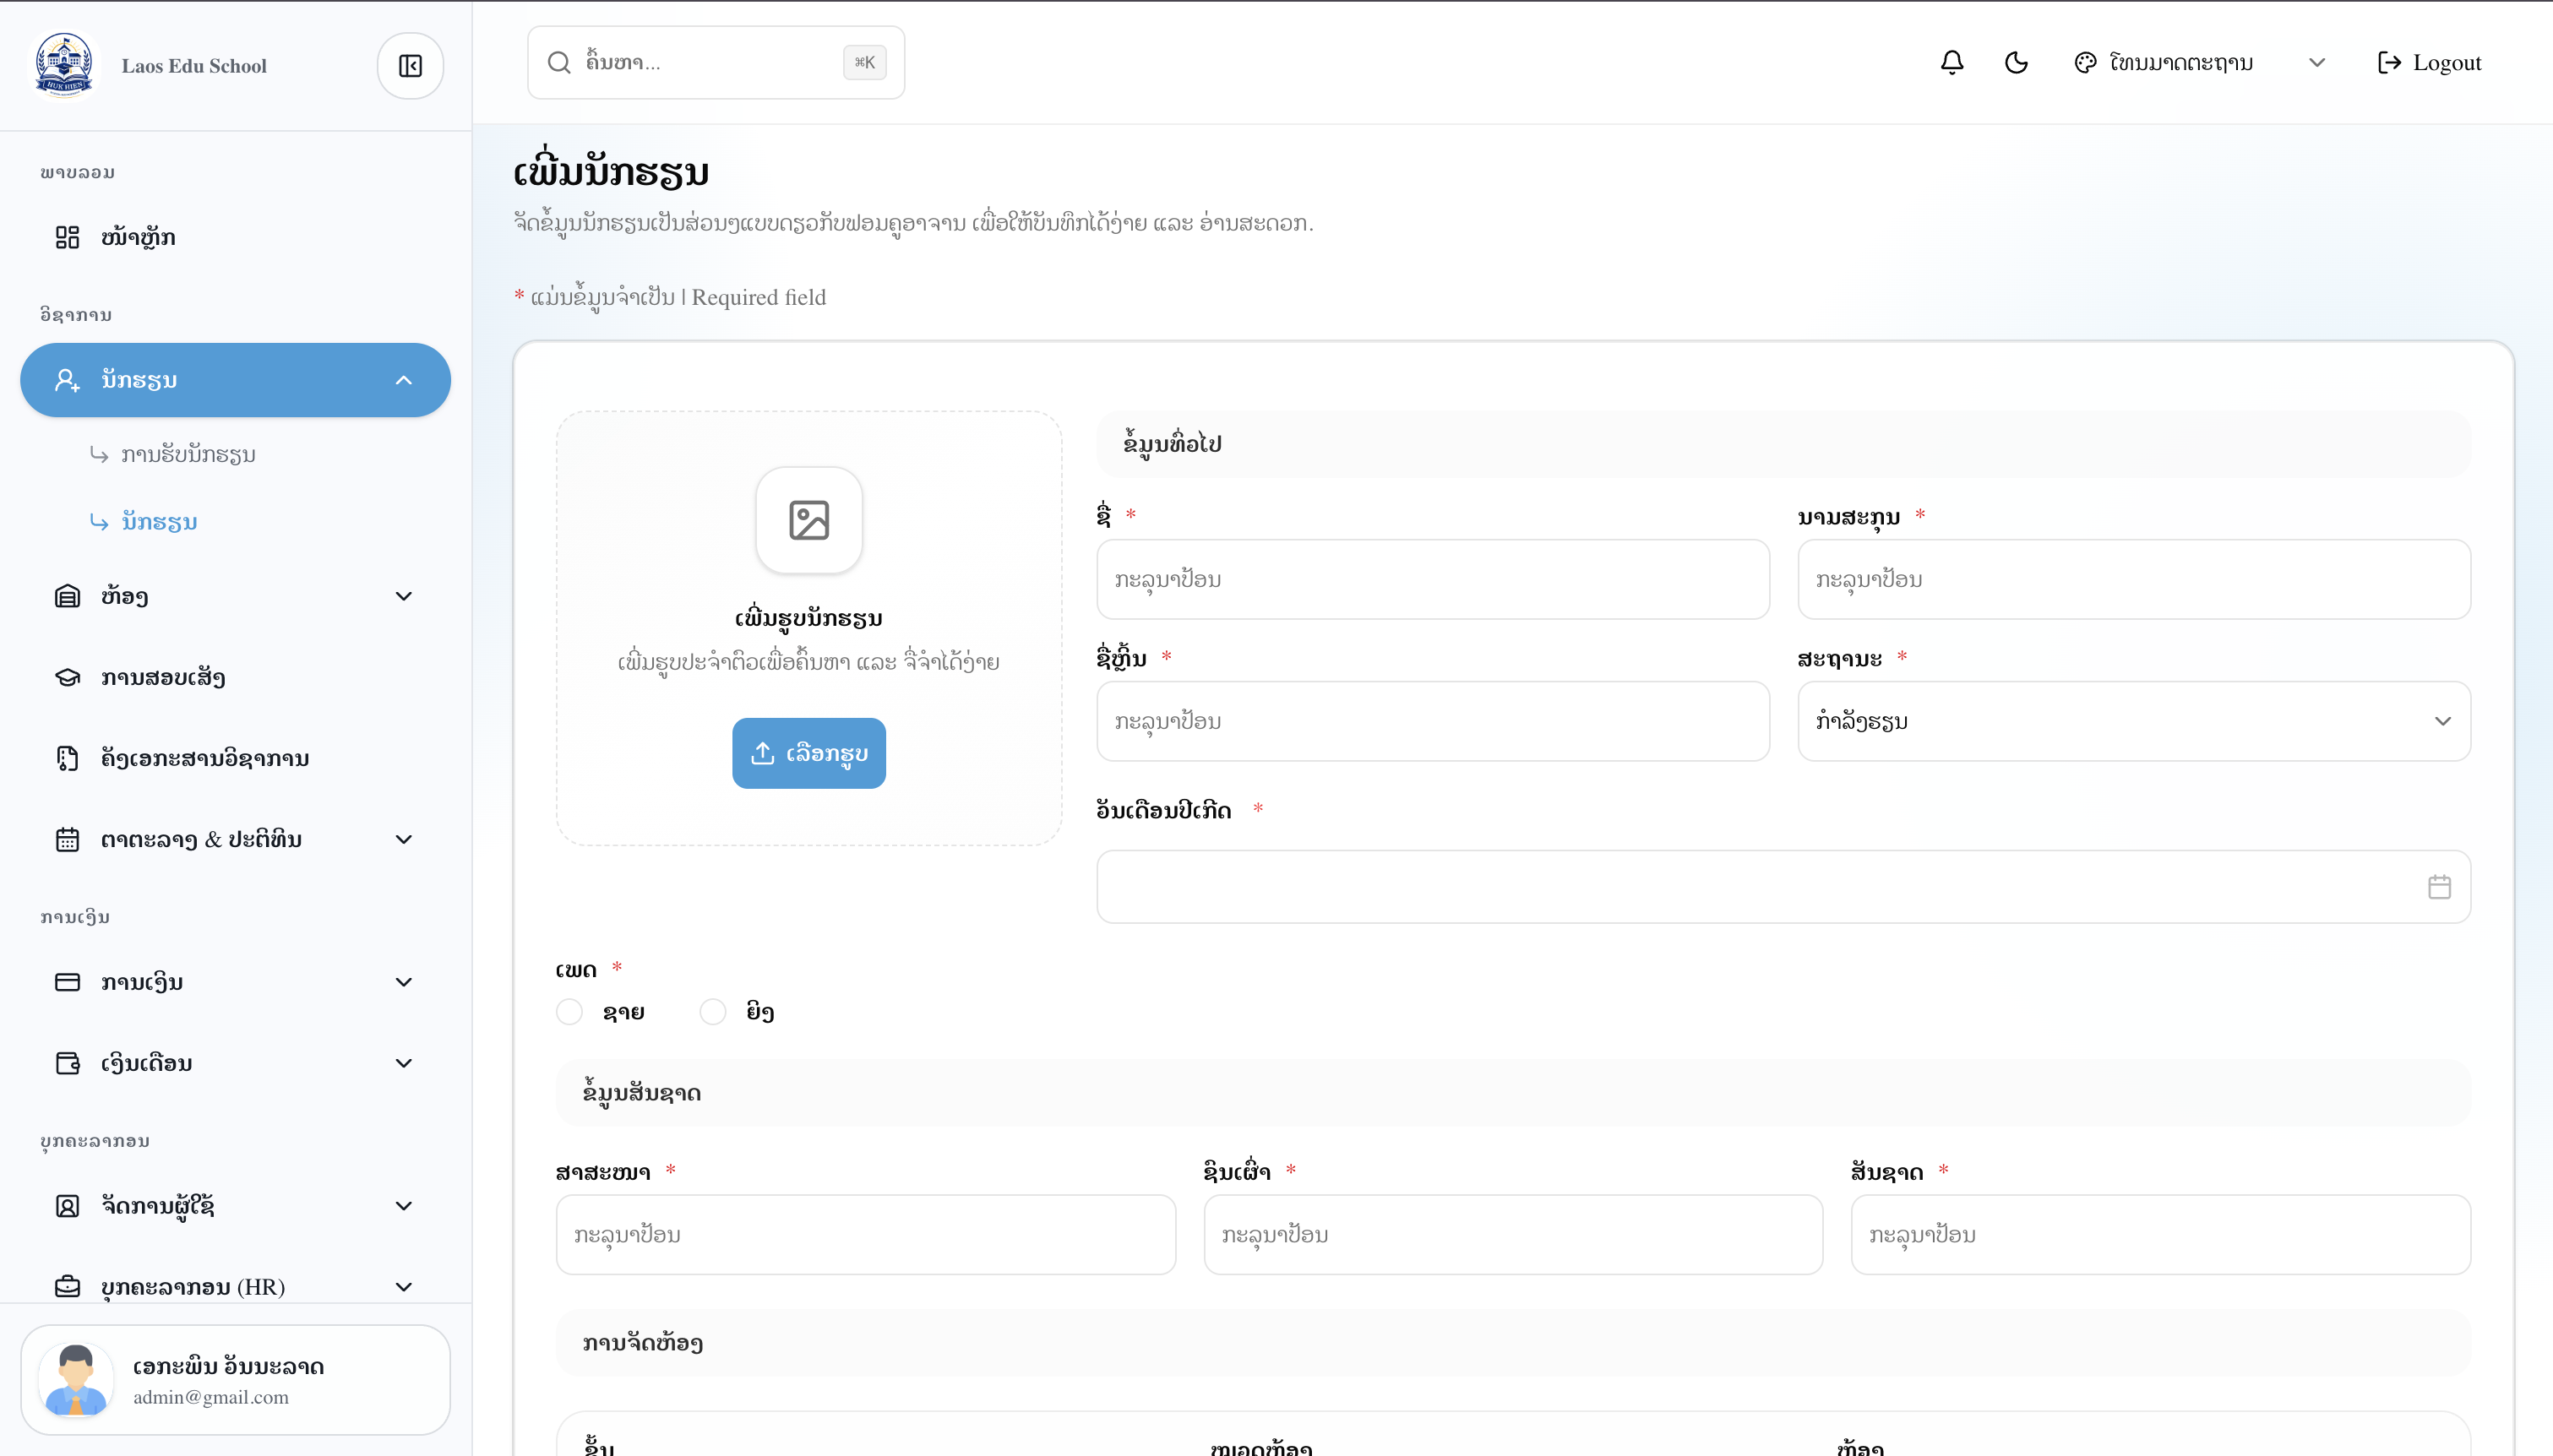Click the image placeholder icon for student photo
This screenshot has height=1456, width=2553.
809,520
